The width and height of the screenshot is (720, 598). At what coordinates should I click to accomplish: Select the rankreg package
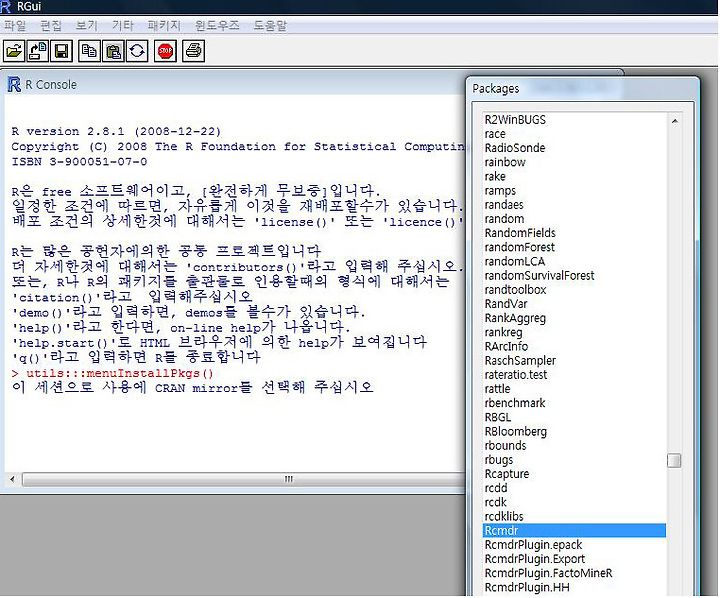tap(574, 333)
